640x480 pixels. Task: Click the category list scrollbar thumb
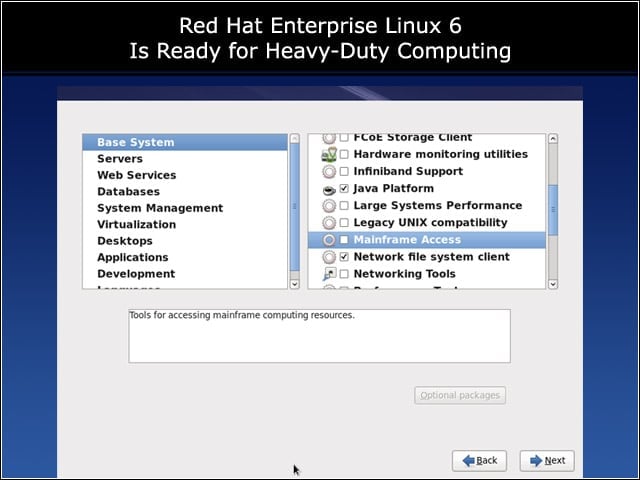pyautogui.click(x=294, y=207)
